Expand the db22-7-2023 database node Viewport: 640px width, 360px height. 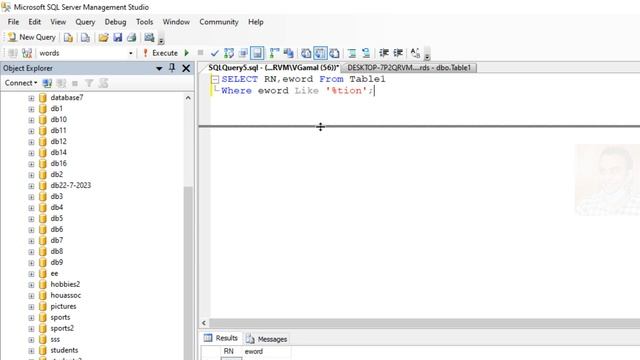coord(31,186)
